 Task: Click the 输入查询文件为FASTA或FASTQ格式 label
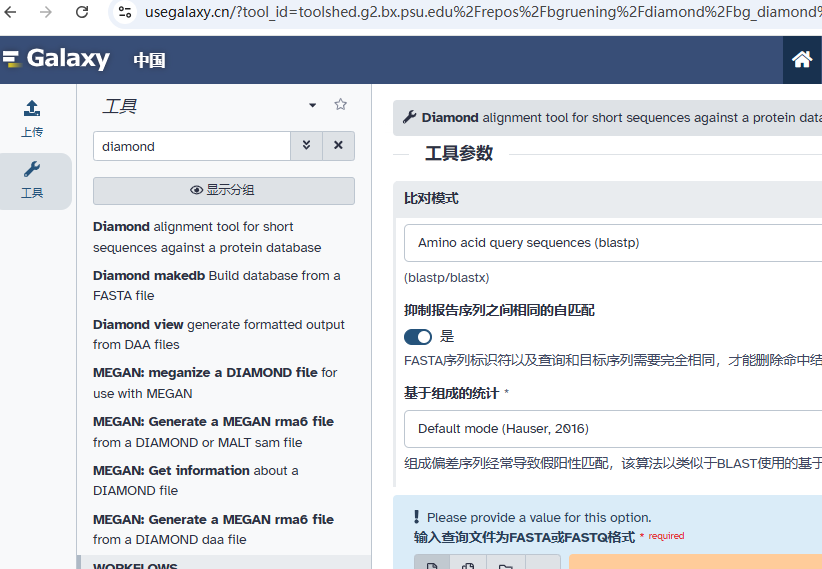524,537
